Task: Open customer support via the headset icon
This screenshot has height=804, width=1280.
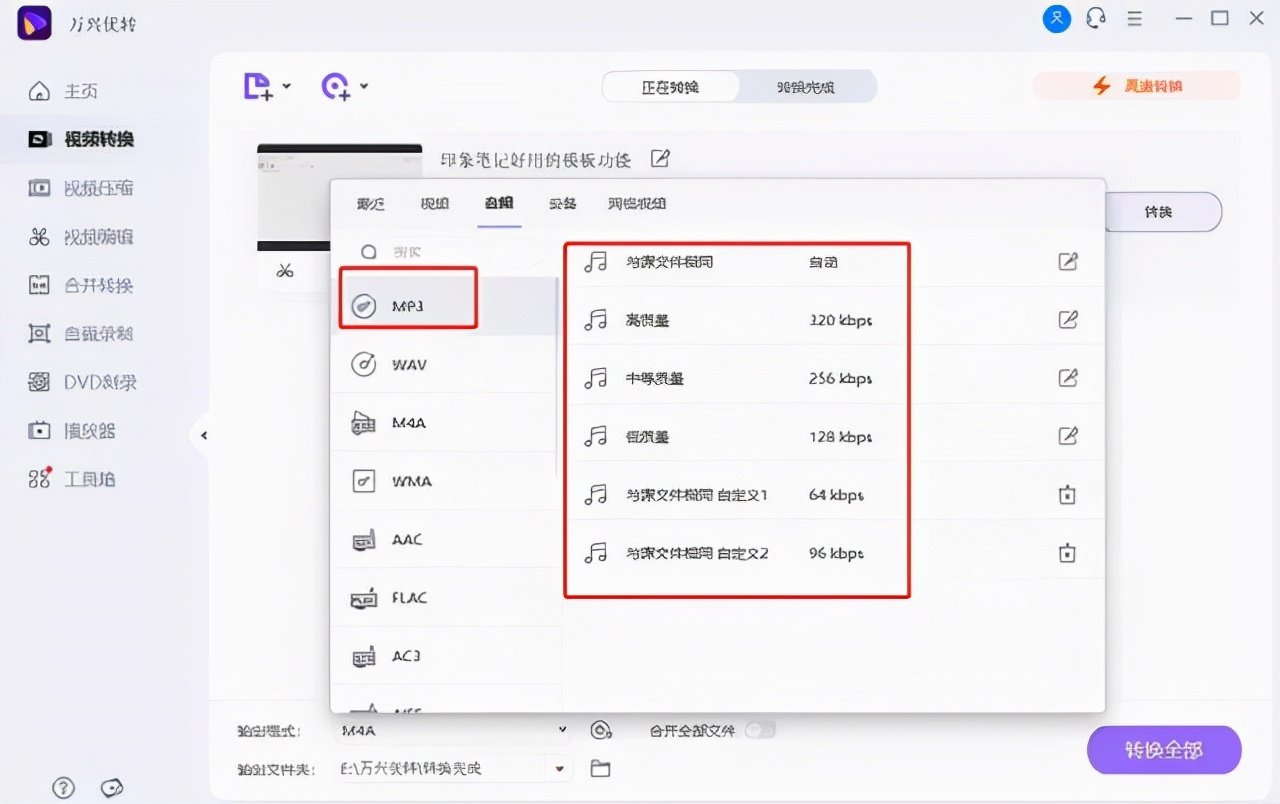Action: click(x=1095, y=17)
